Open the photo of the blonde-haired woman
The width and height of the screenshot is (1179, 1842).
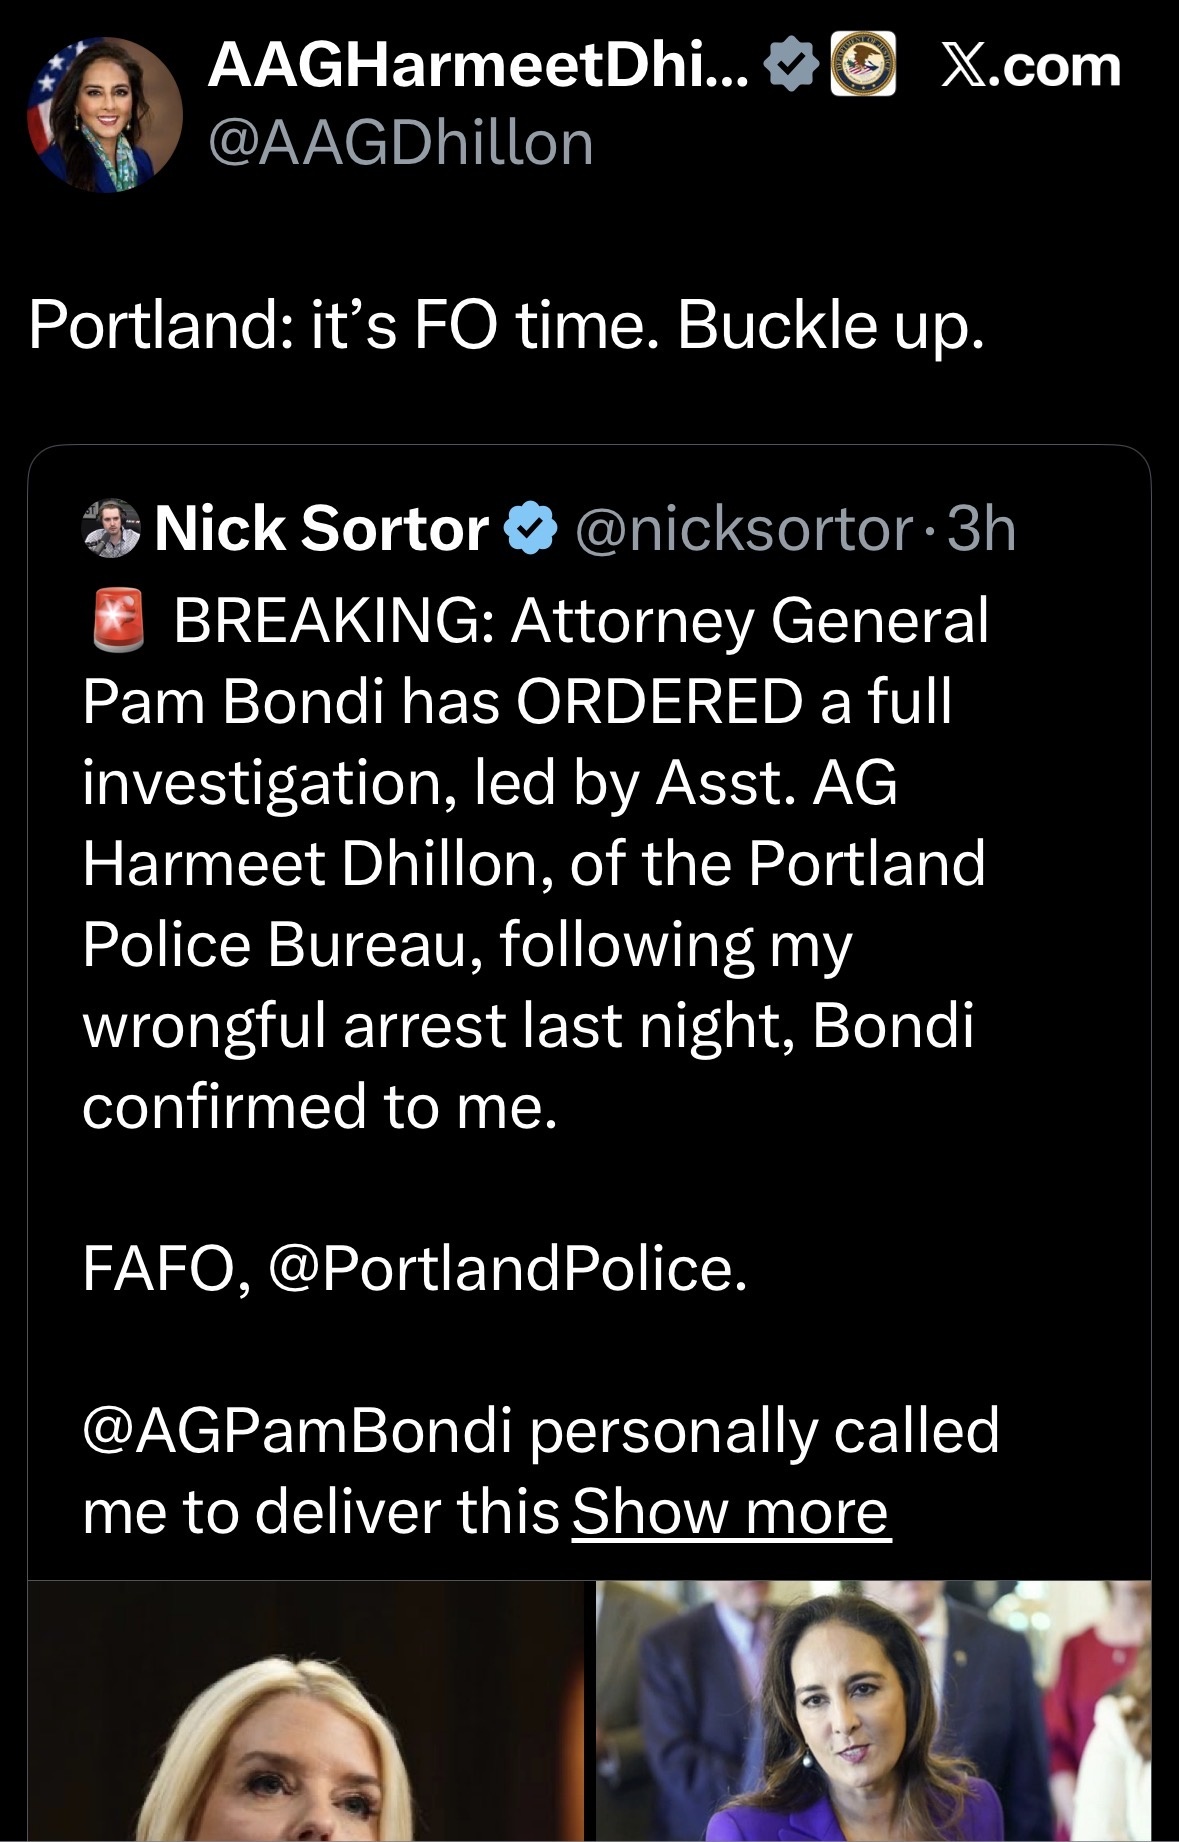(x=305, y=1710)
